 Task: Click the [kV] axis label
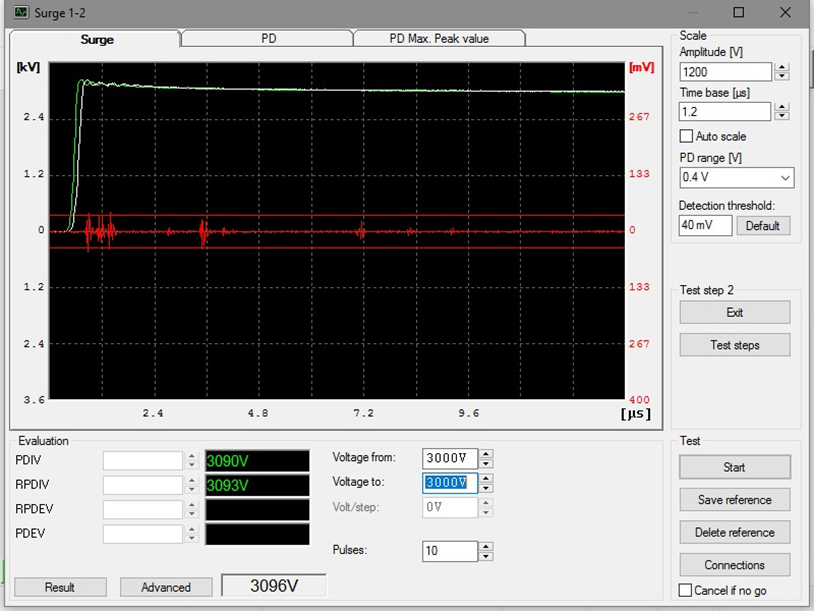28,67
